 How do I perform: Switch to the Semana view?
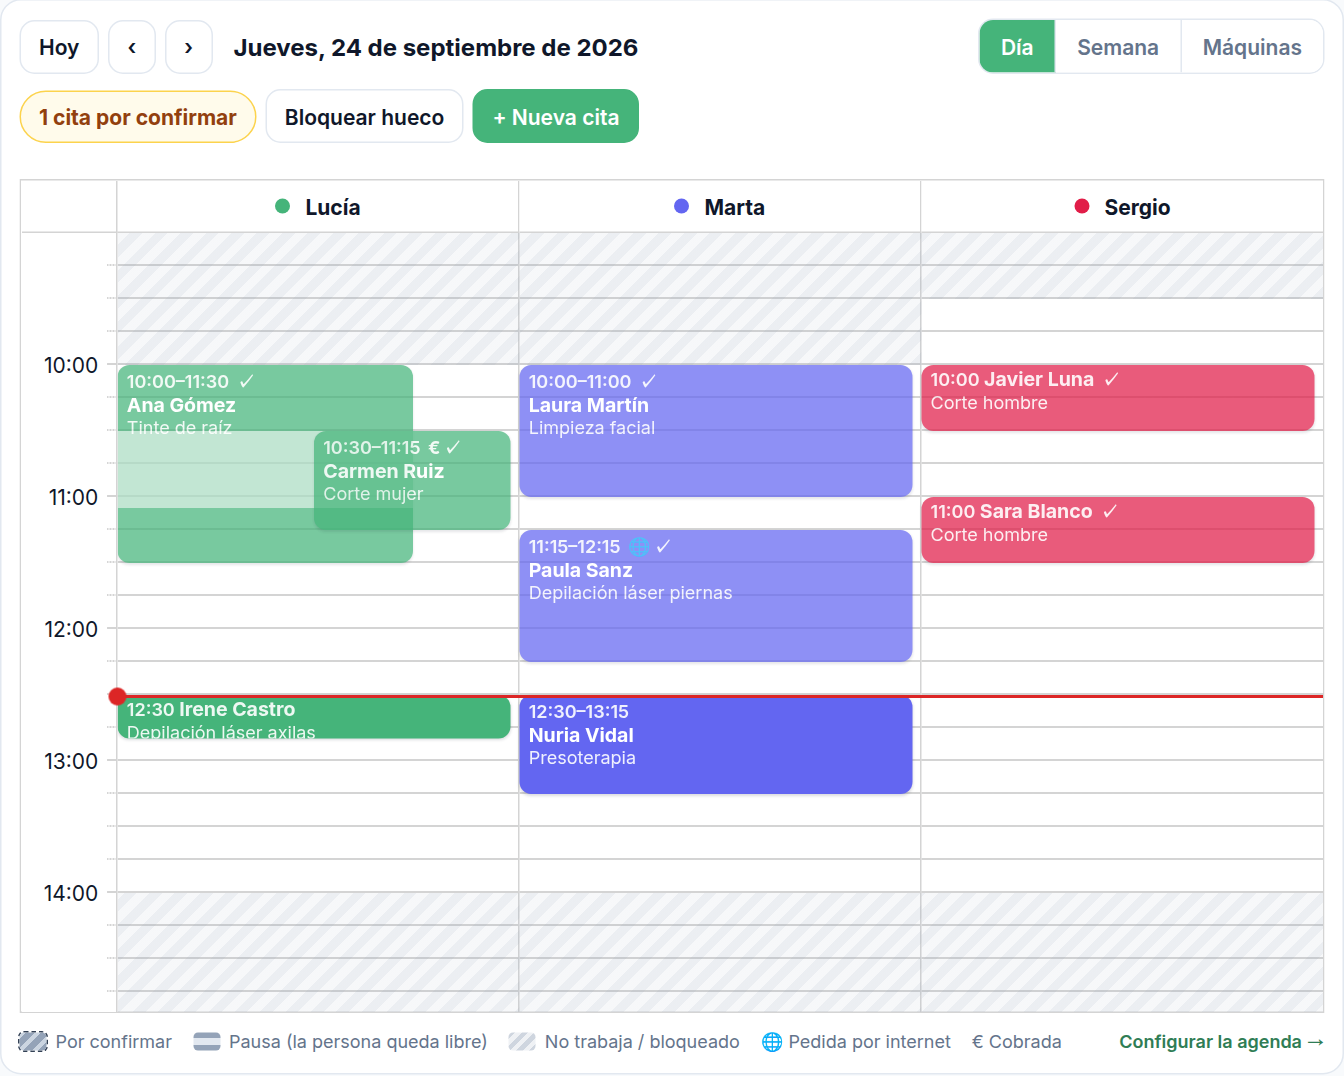[1118, 47]
